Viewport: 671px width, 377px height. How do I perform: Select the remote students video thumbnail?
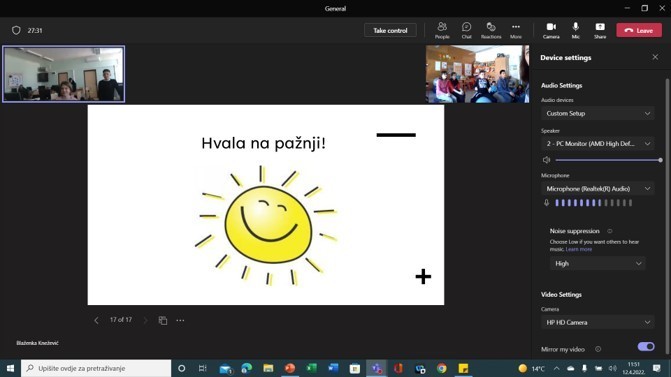[477, 74]
